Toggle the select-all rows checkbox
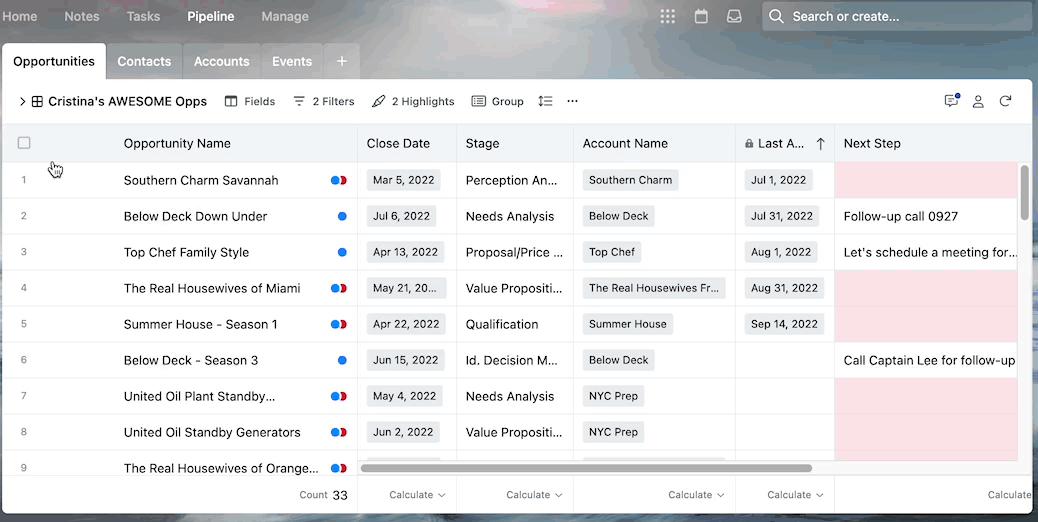 click(24, 143)
